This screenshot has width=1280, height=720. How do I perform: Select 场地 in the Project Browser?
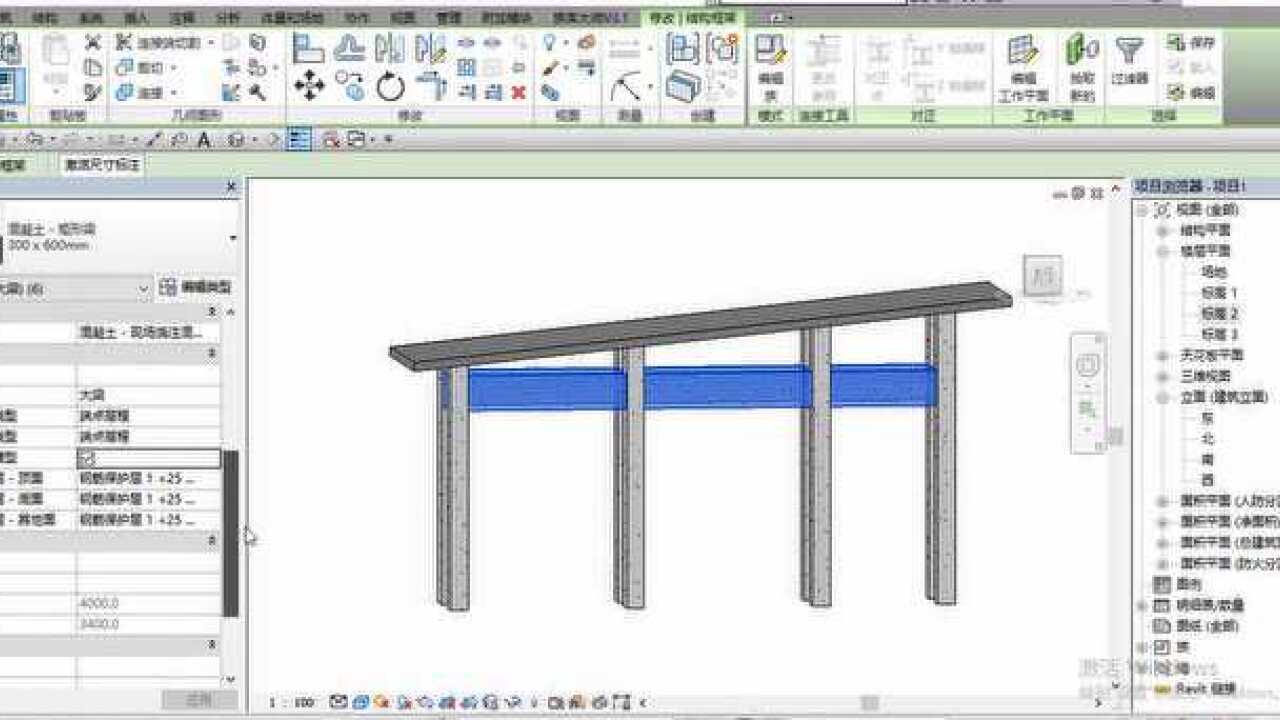(x=1213, y=272)
